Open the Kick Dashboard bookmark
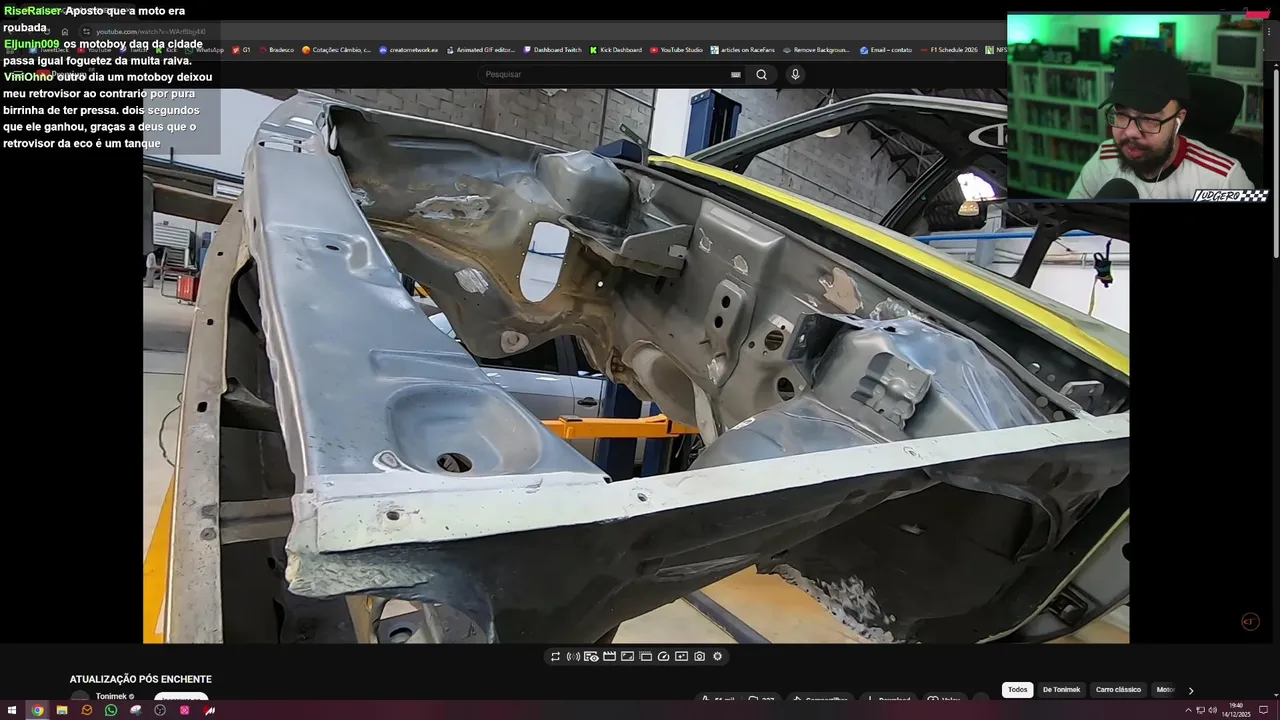 pos(616,50)
